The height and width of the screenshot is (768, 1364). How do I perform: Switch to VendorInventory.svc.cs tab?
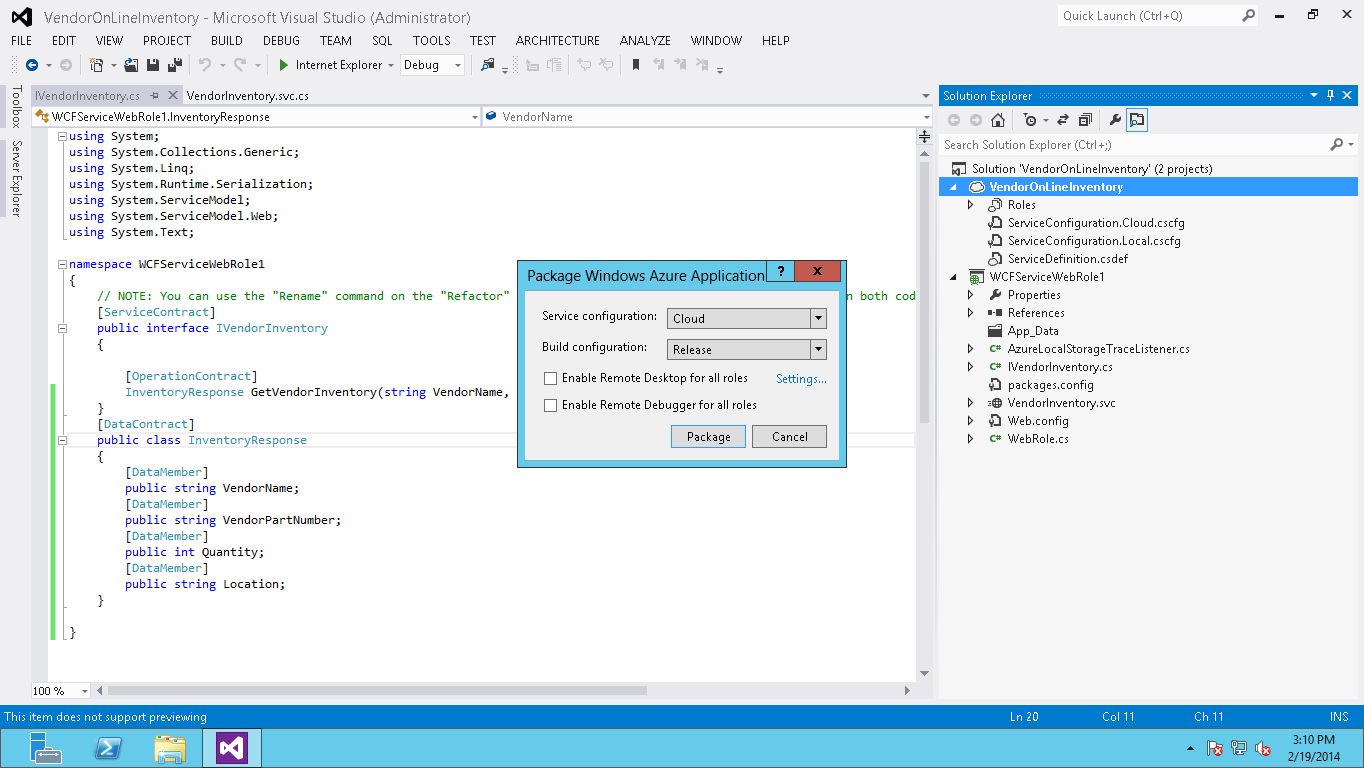click(x=247, y=96)
